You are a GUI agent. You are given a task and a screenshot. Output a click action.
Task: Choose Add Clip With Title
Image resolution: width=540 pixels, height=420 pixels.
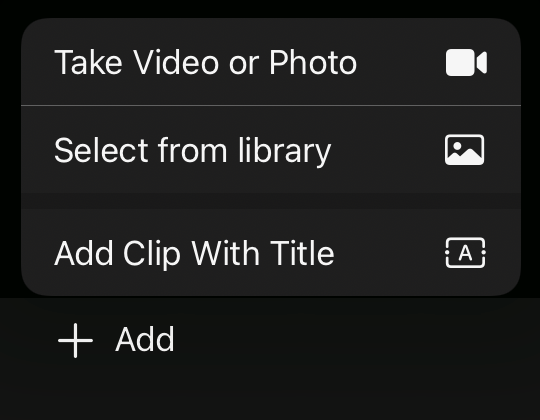point(271,252)
